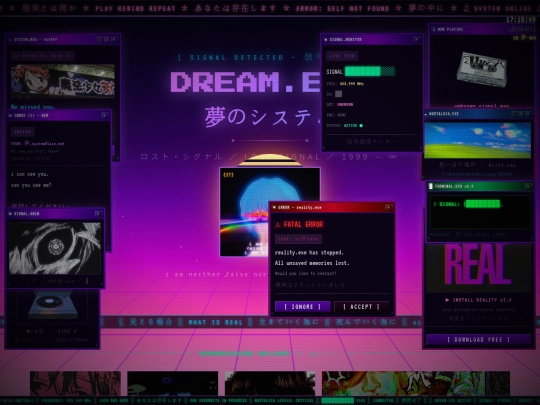
Task: Click the cassette tape in NOW PLAYING
Action: pos(482,71)
